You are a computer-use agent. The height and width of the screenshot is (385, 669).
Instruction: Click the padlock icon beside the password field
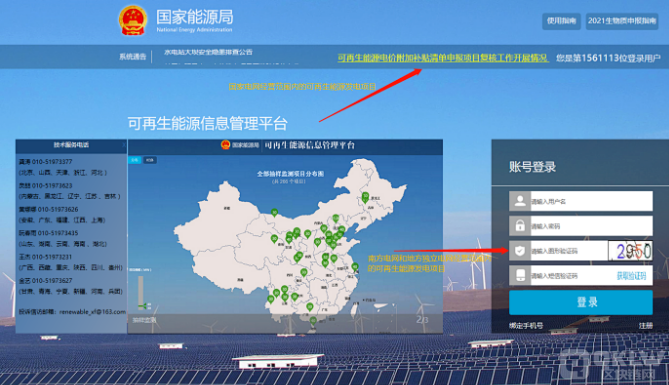[520, 225]
